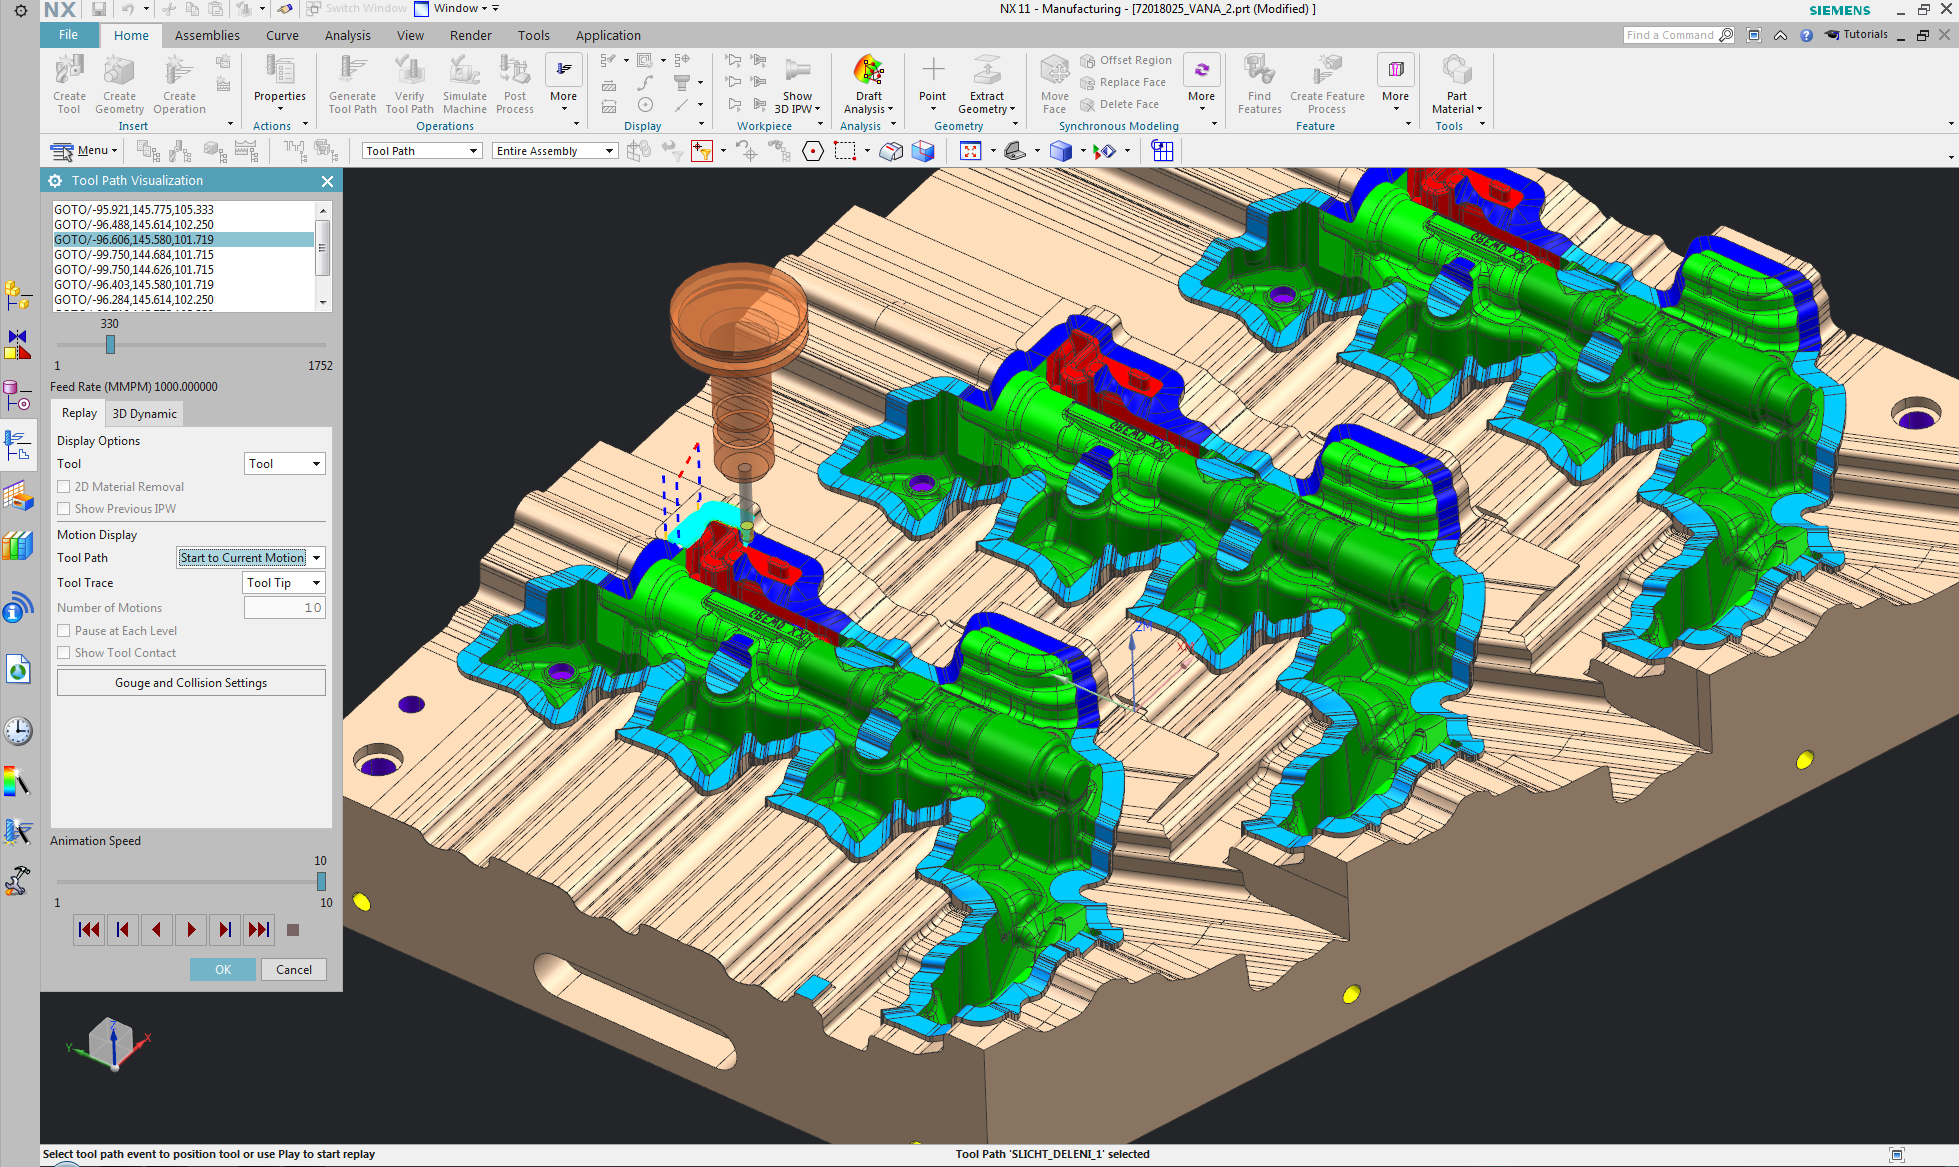Click step forward playback button

225,930
